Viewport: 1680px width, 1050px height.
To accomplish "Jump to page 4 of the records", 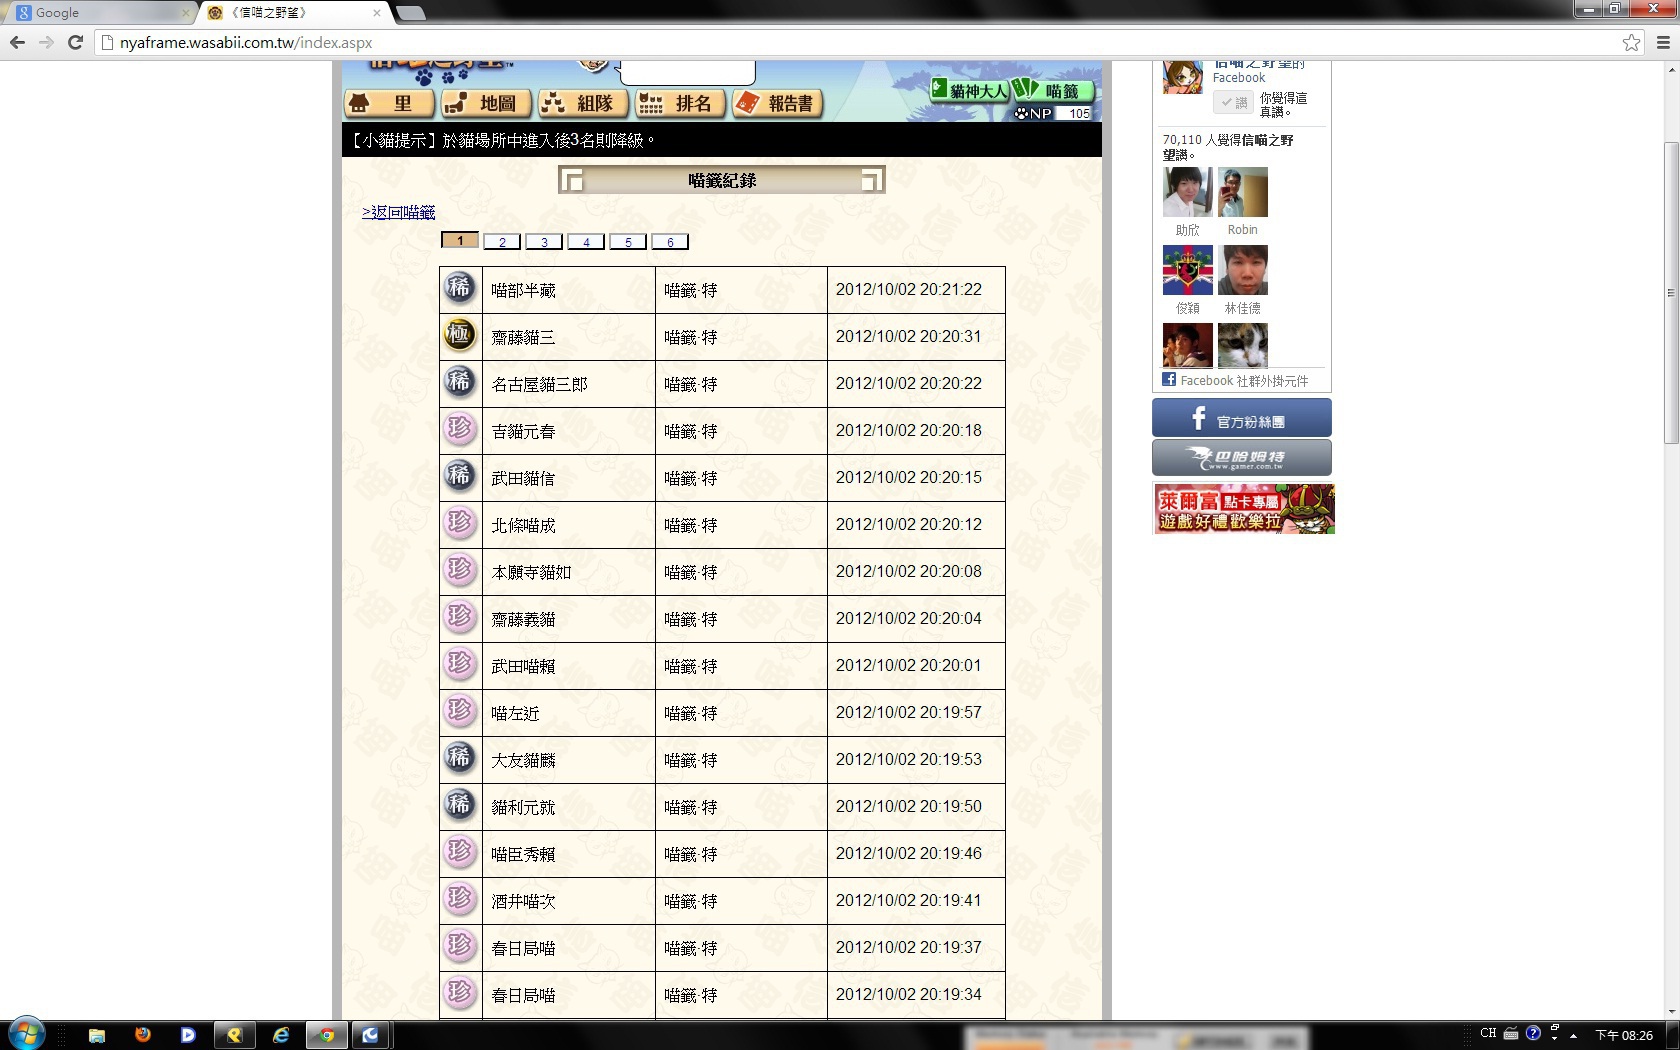I will click(x=586, y=241).
